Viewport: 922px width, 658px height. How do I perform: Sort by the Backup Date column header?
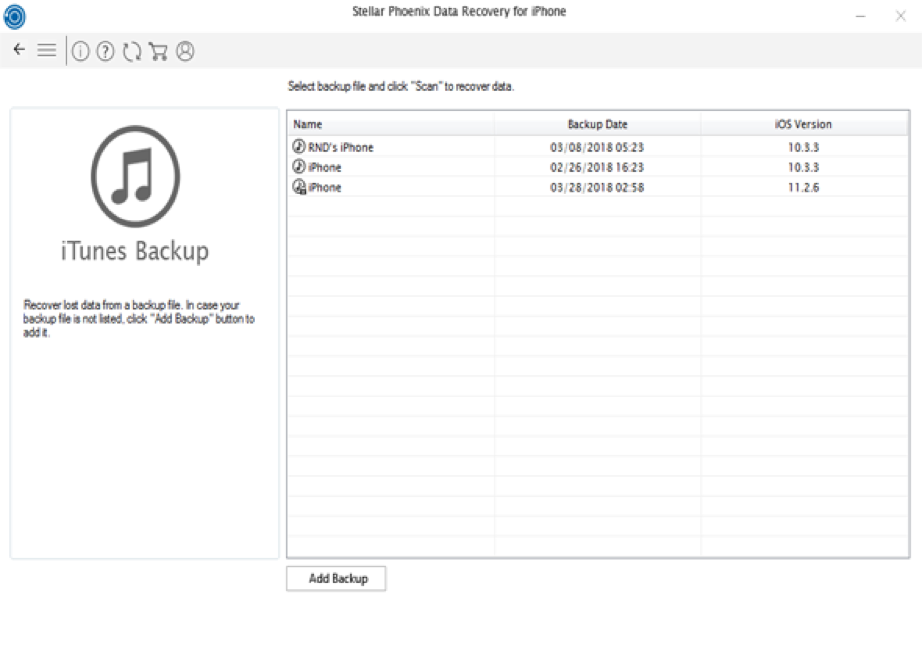coord(597,124)
